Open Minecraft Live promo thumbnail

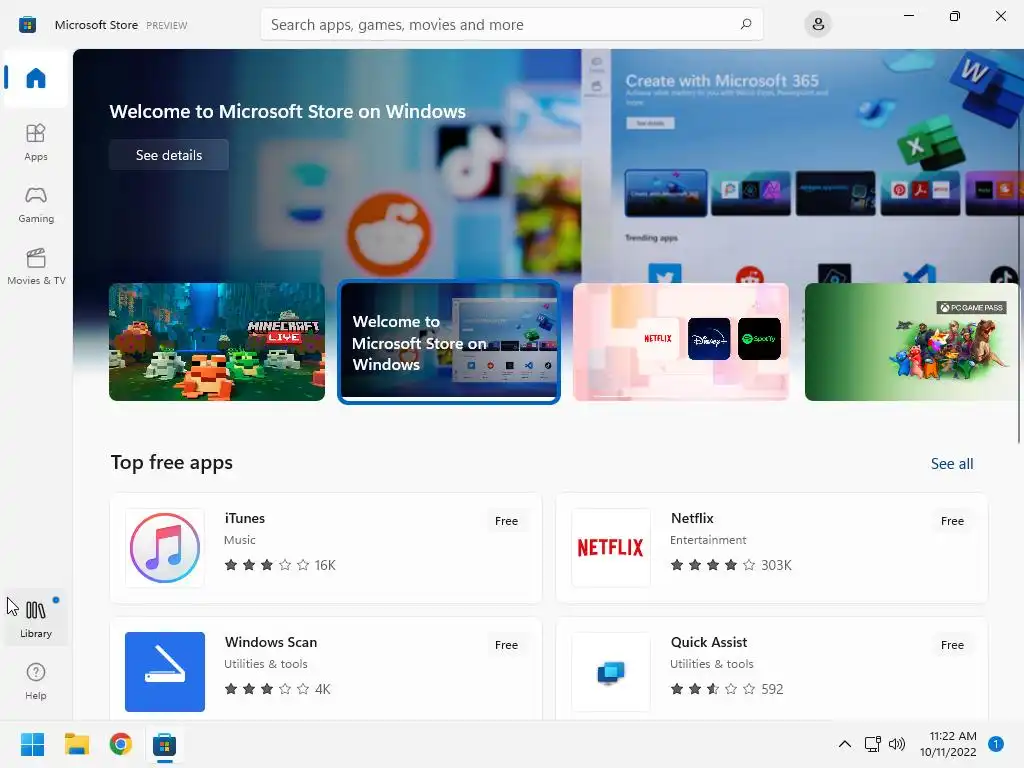point(217,342)
